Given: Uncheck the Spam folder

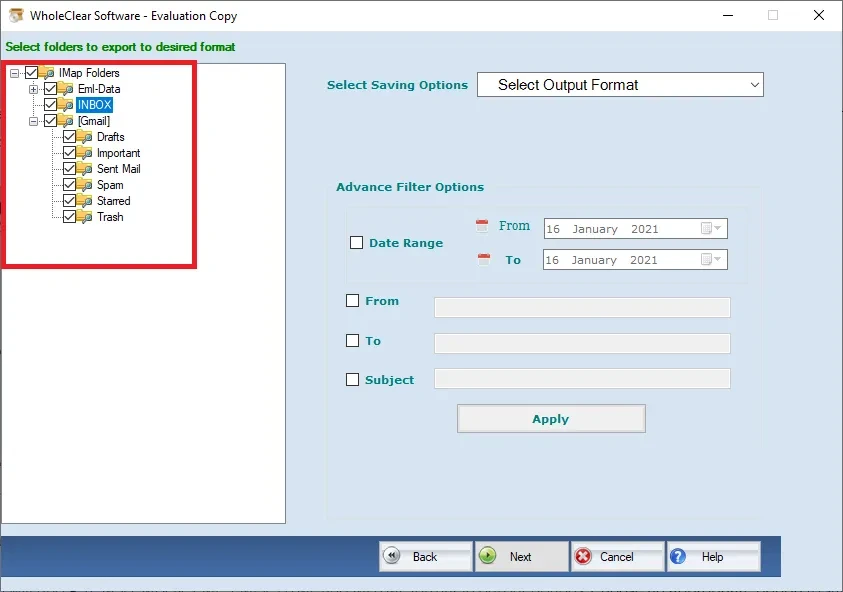Looking at the screenshot, I should [x=68, y=184].
